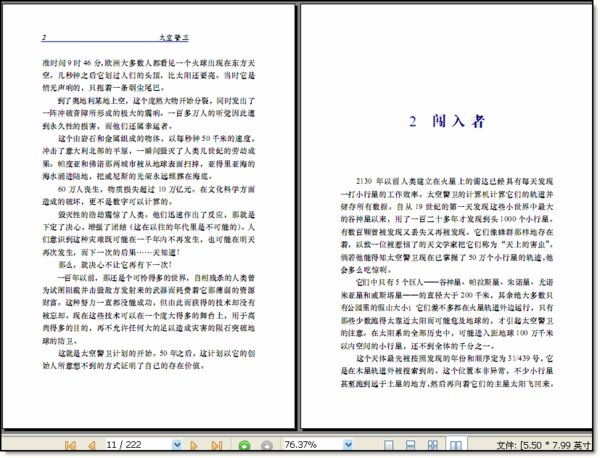The image size is (600, 458).
Task: Go to the next page
Action: pos(194,445)
